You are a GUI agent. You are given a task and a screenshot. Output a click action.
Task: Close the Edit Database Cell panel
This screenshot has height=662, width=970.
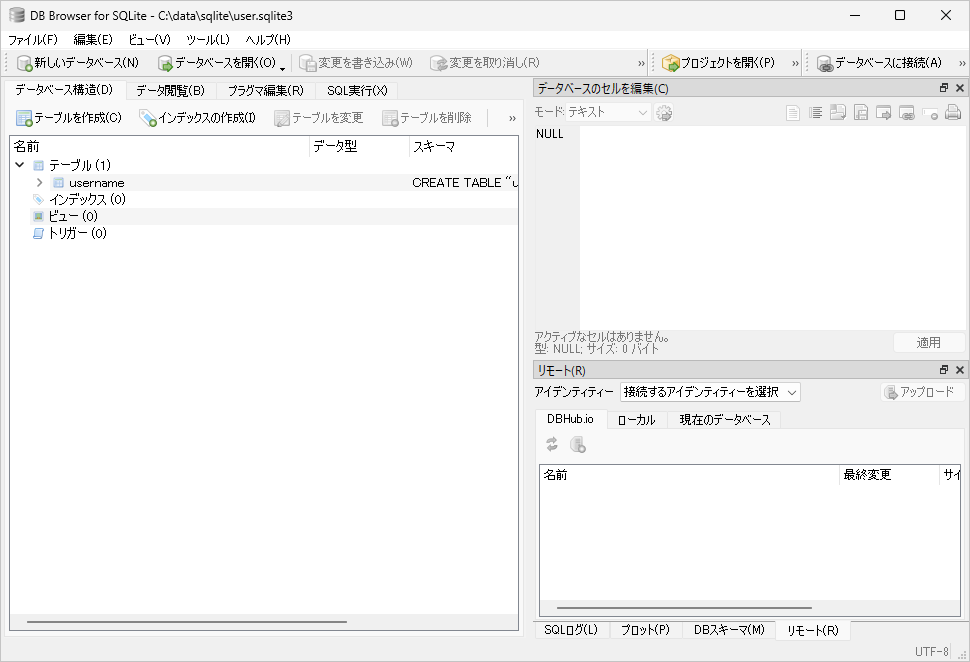pos(960,88)
